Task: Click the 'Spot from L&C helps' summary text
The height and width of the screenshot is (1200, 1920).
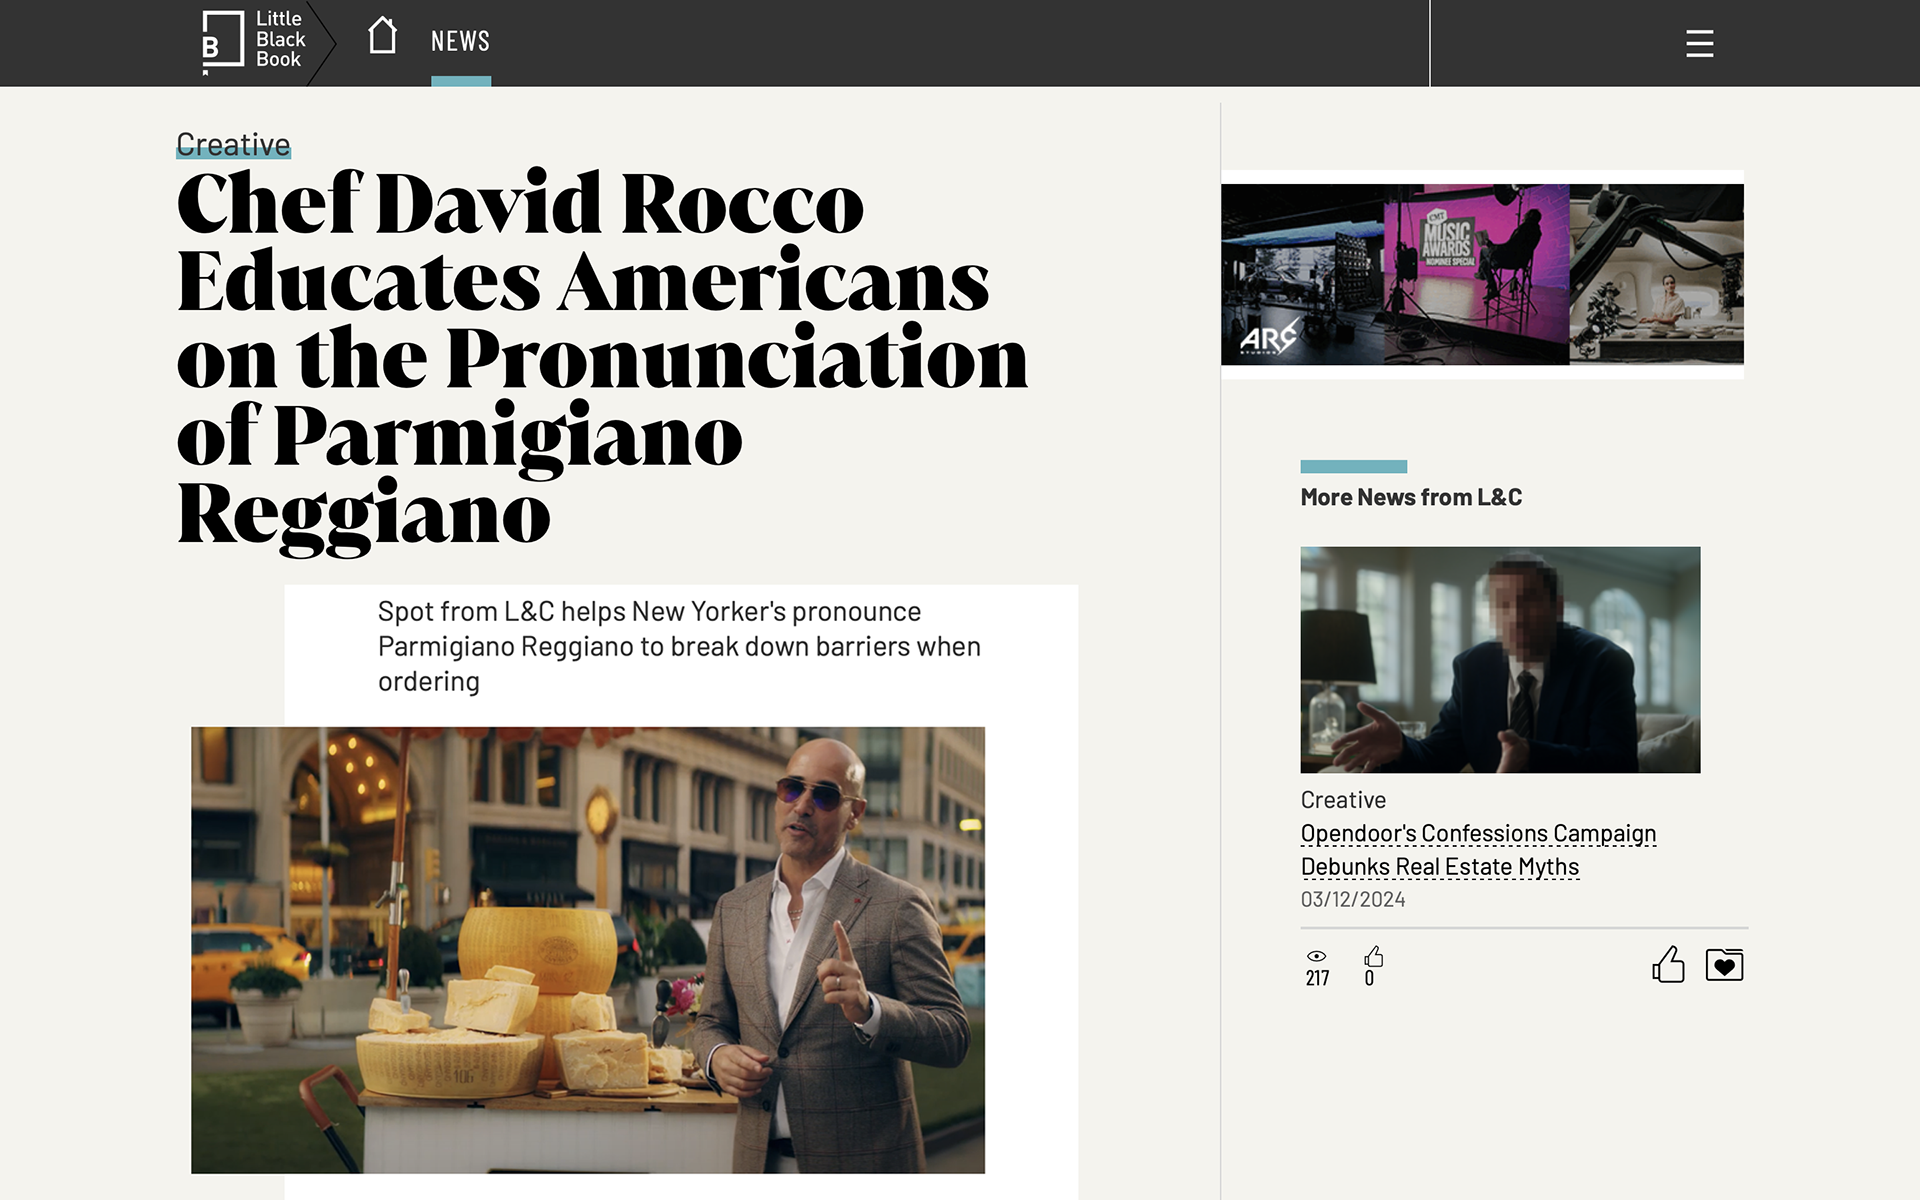Action: pos(679,646)
